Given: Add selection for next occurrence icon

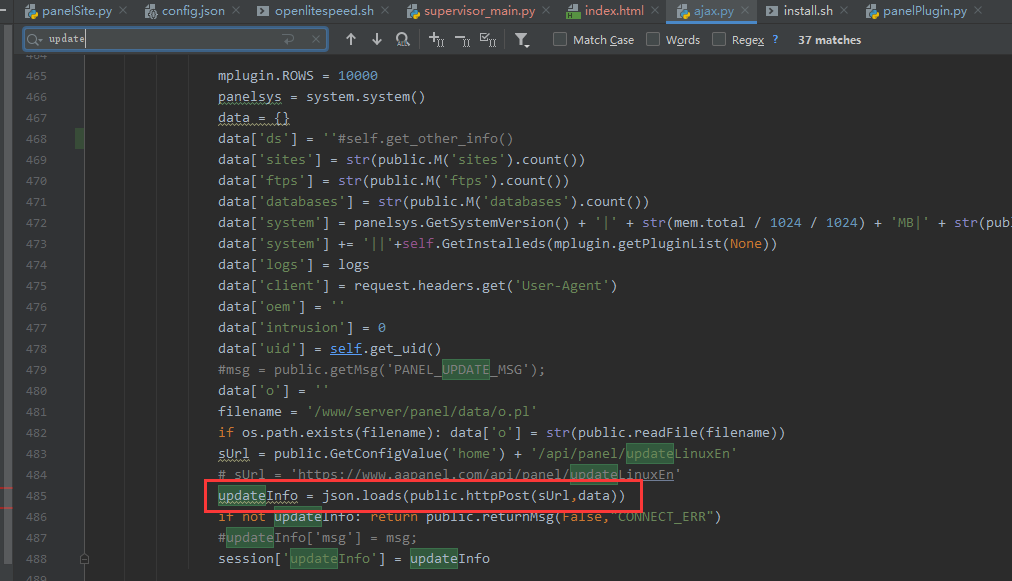Looking at the screenshot, I should [436, 40].
